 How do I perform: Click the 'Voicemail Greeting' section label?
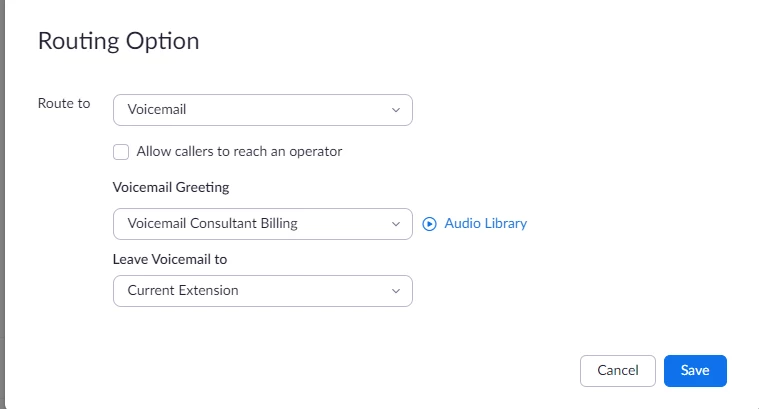click(x=171, y=187)
